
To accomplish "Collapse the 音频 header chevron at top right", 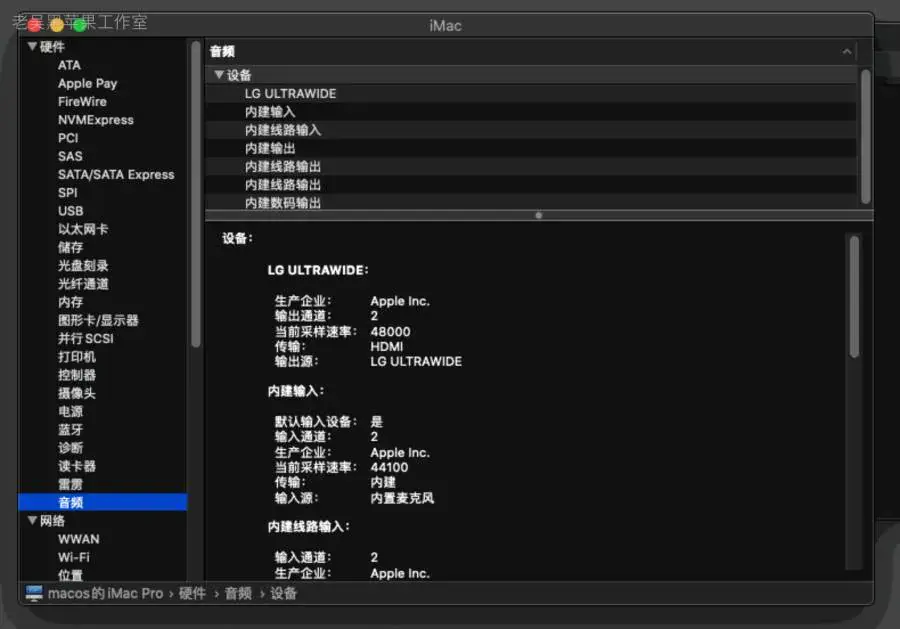I will (847, 52).
